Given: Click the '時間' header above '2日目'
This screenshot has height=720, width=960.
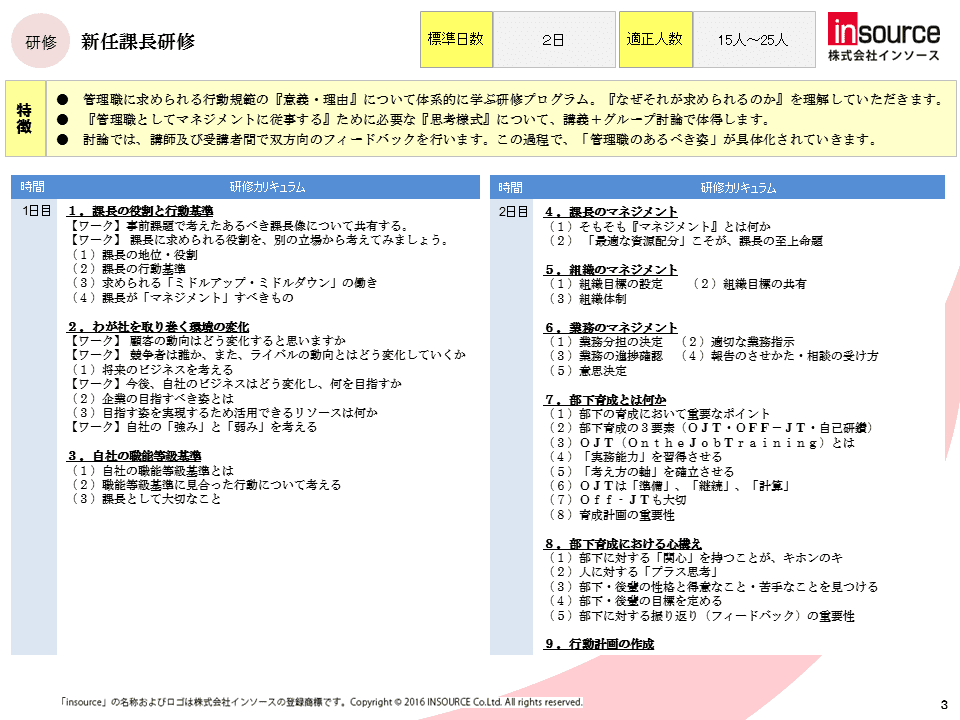Looking at the screenshot, I should click(510, 187).
